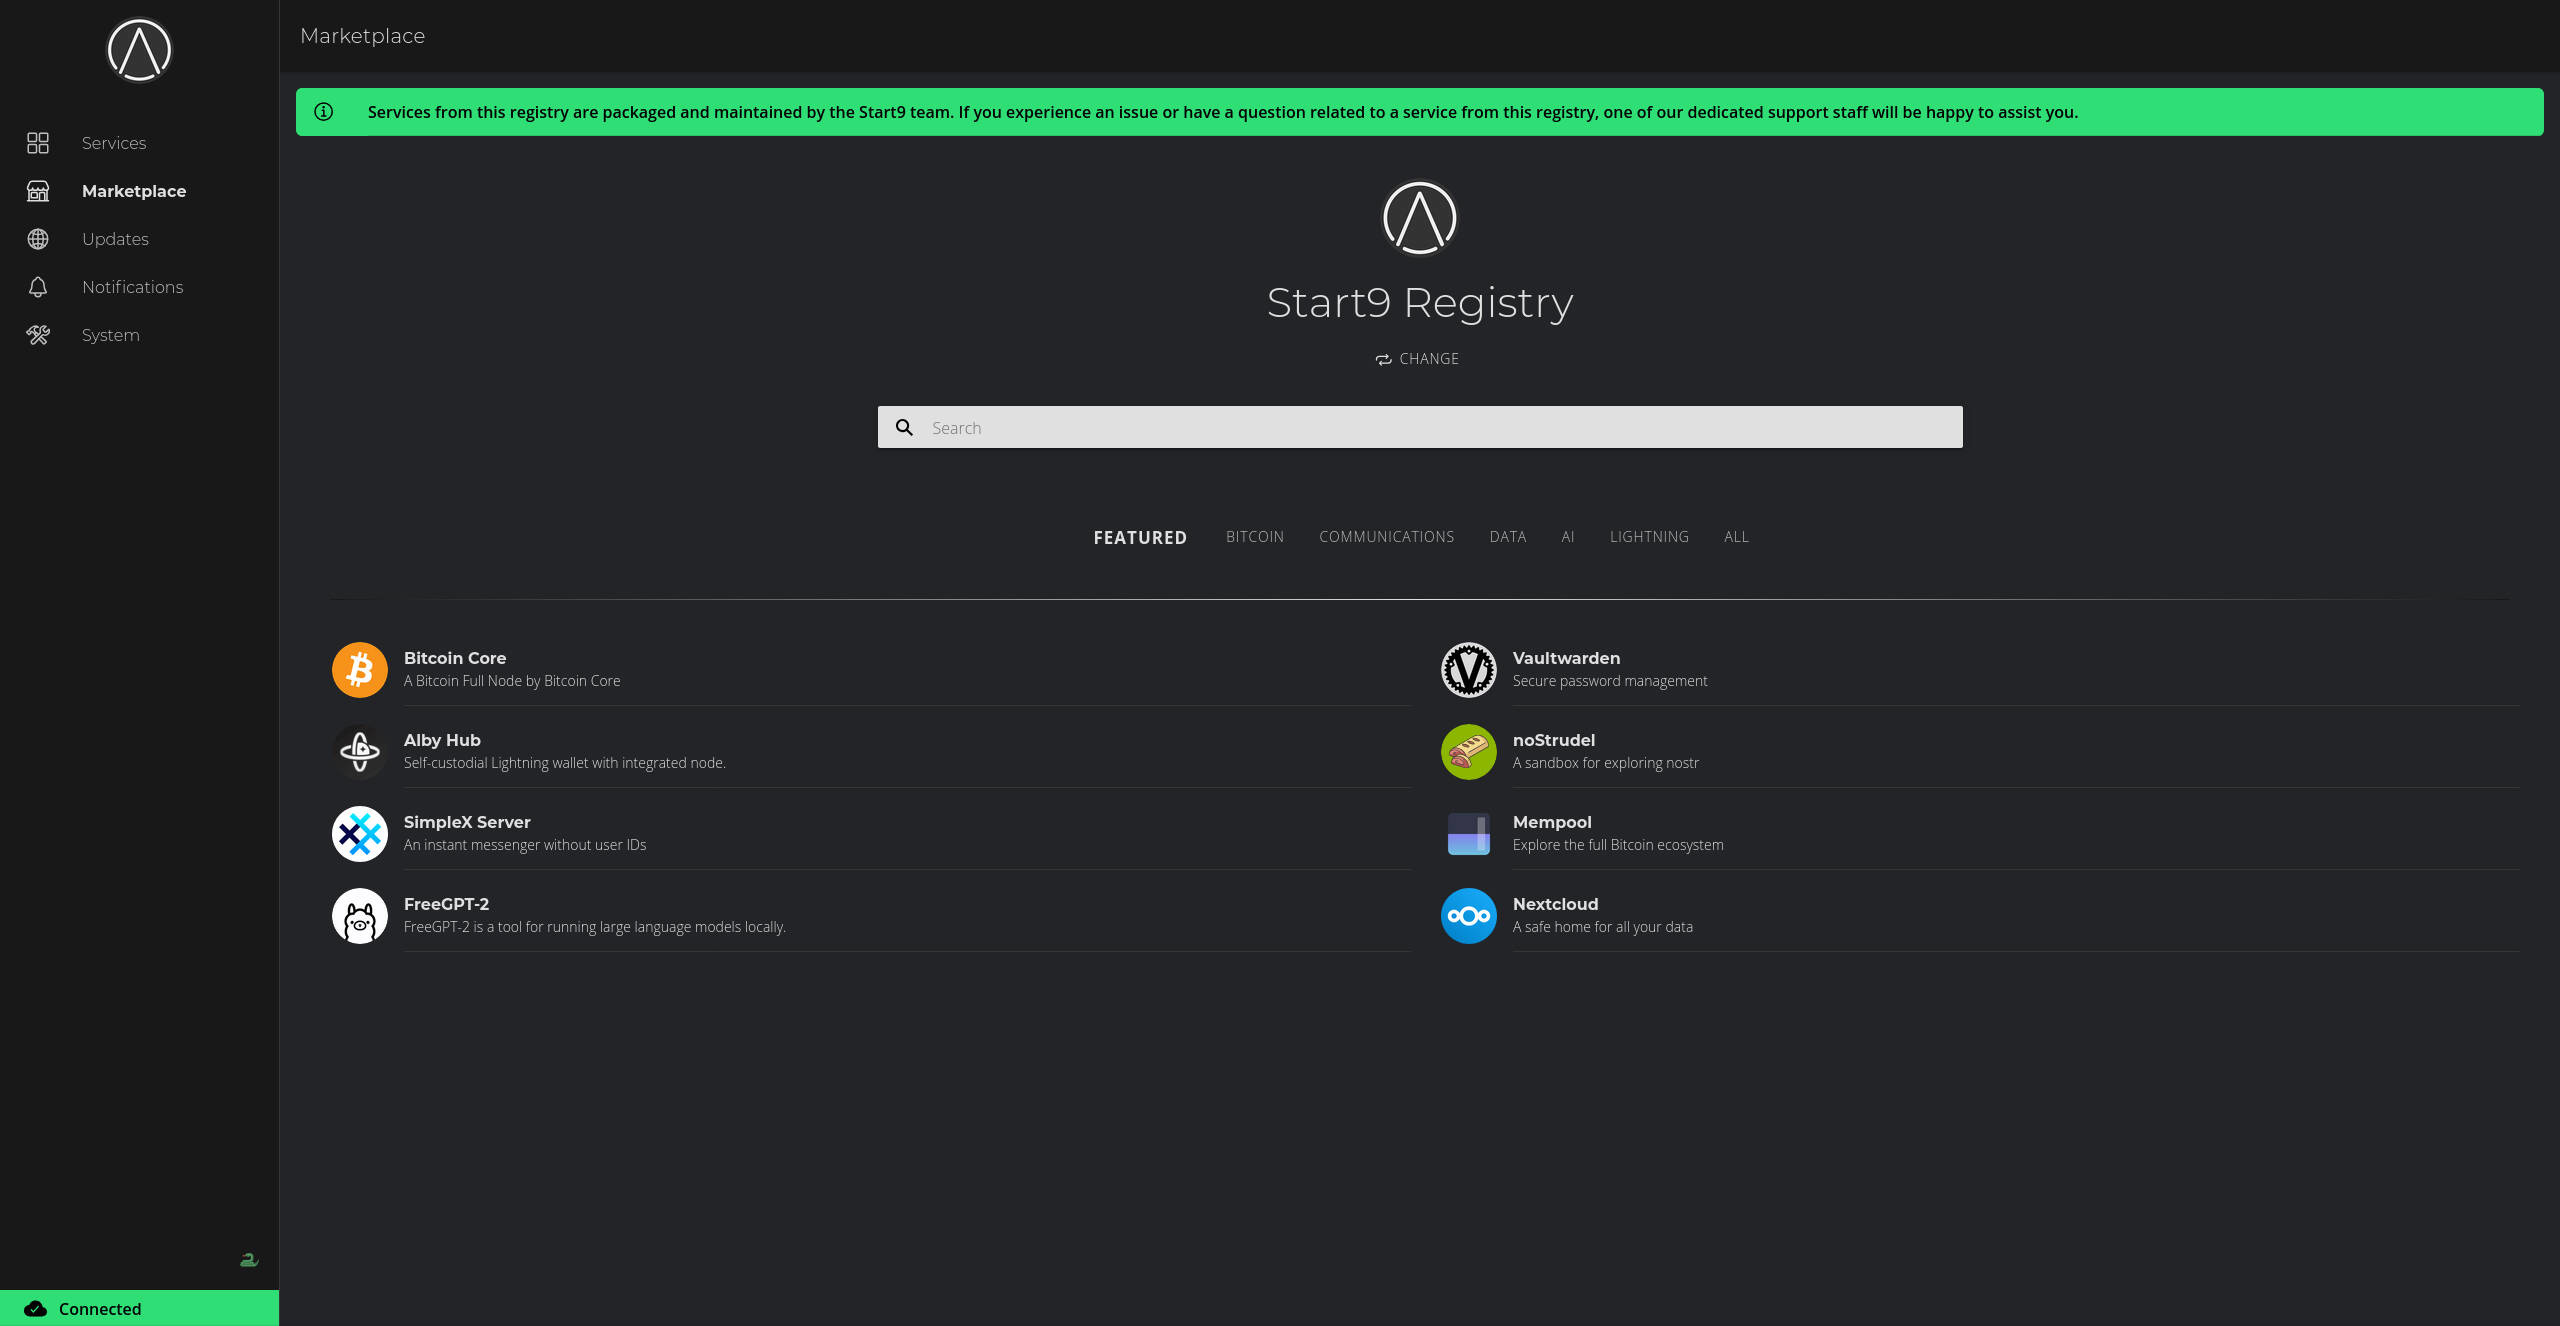Screen dimensions: 2560x1326
Task: Click the Updates globe icon
Action: click(38, 239)
